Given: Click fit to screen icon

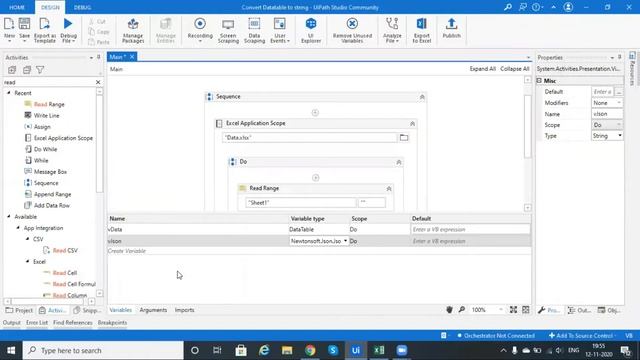Looking at the screenshot, I should 513,310.
